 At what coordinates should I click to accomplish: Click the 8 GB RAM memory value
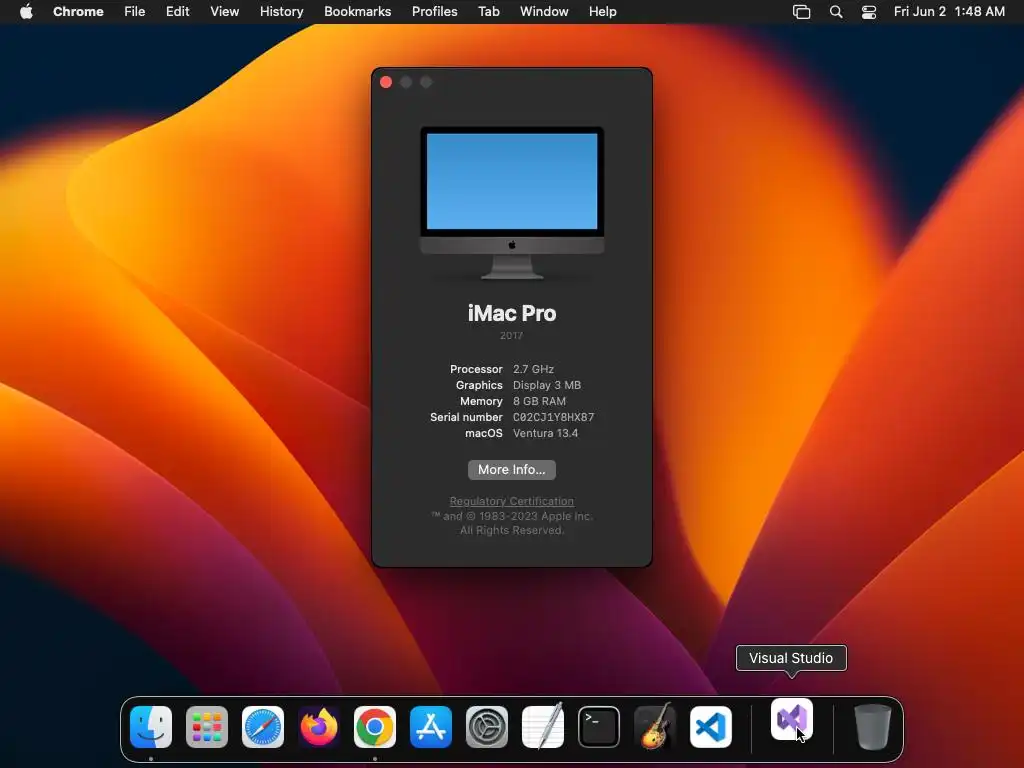pyautogui.click(x=539, y=401)
